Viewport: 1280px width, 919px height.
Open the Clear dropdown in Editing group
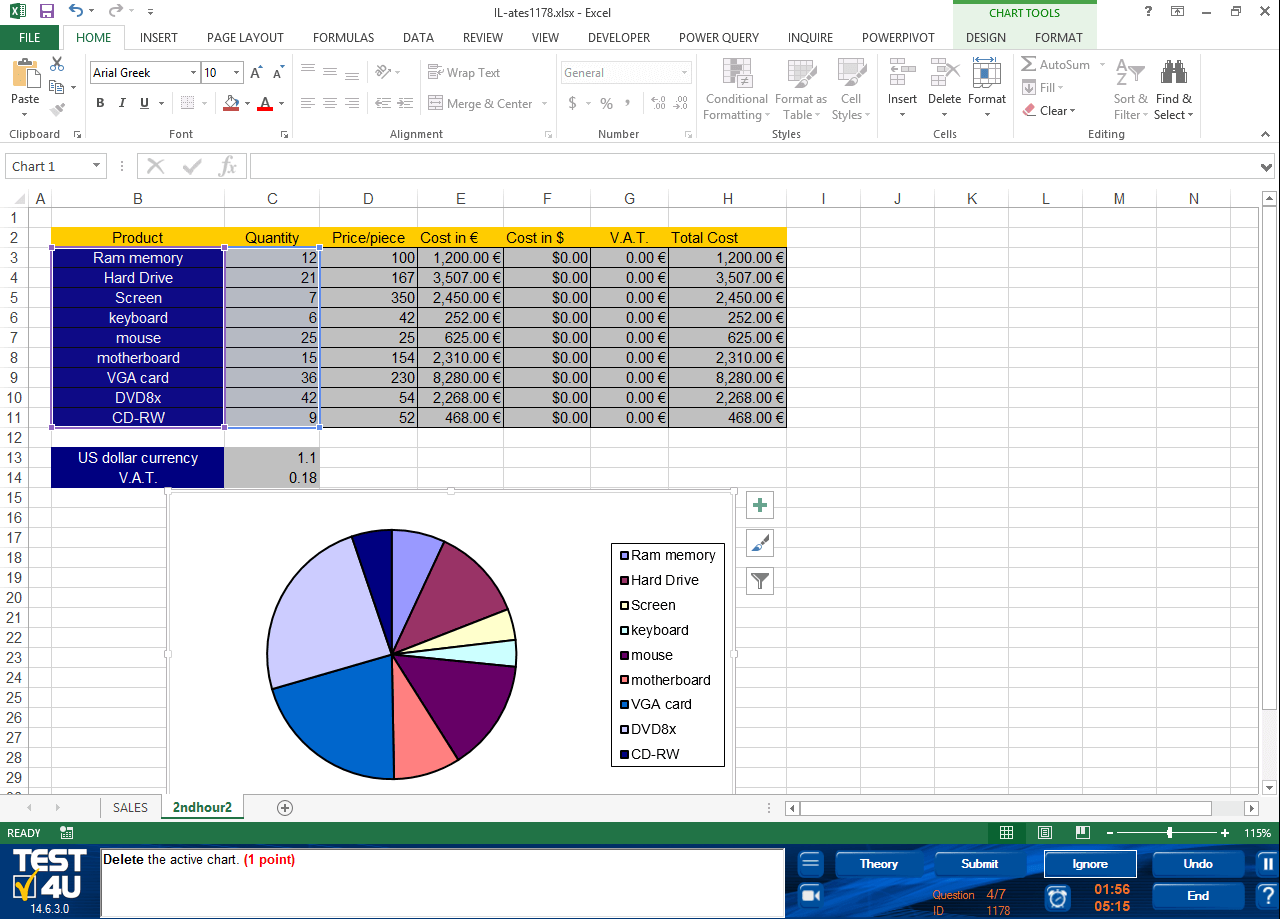[x=1049, y=111]
